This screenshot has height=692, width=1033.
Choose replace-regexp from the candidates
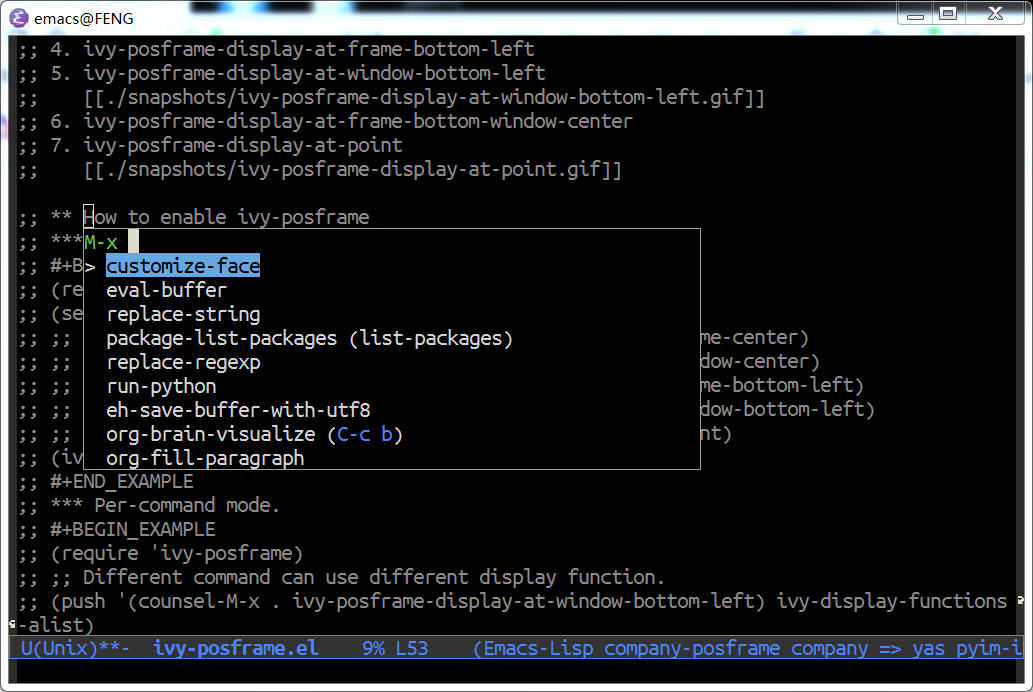point(183,362)
